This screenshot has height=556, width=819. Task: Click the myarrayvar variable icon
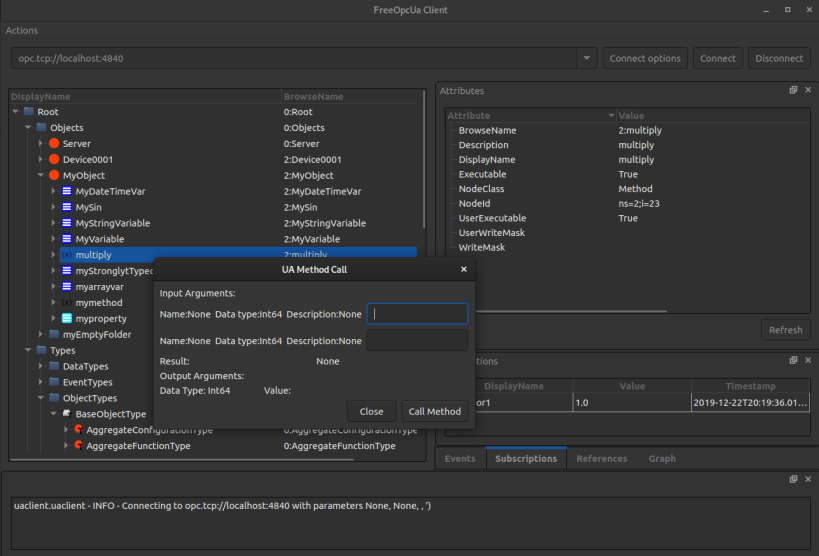tap(67, 286)
